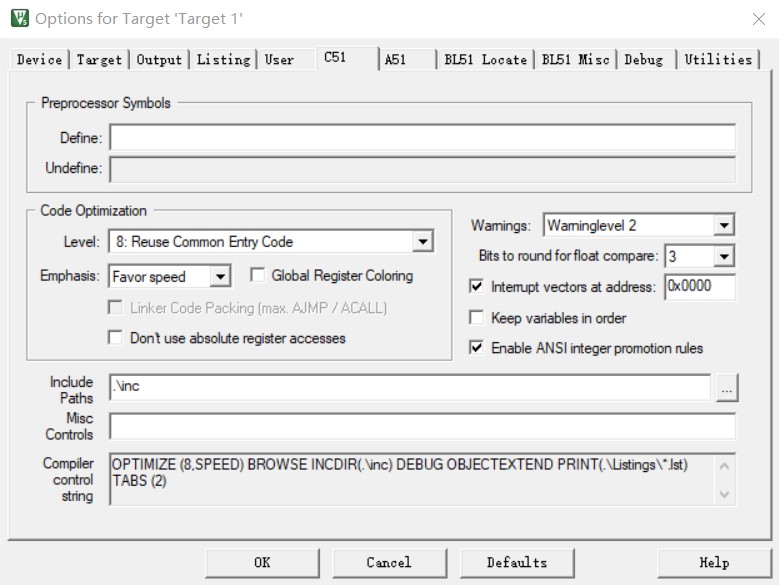Click the Keil uVision title bar icon
Viewport: 779px width, 585px height.
pos(19,18)
